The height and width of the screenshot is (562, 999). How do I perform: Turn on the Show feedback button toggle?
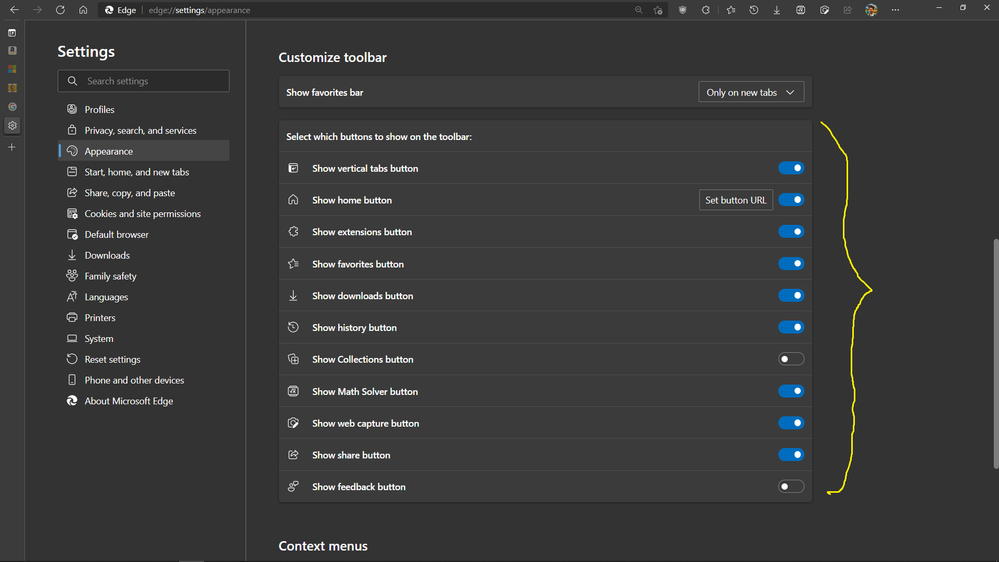[x=791, y=487]
